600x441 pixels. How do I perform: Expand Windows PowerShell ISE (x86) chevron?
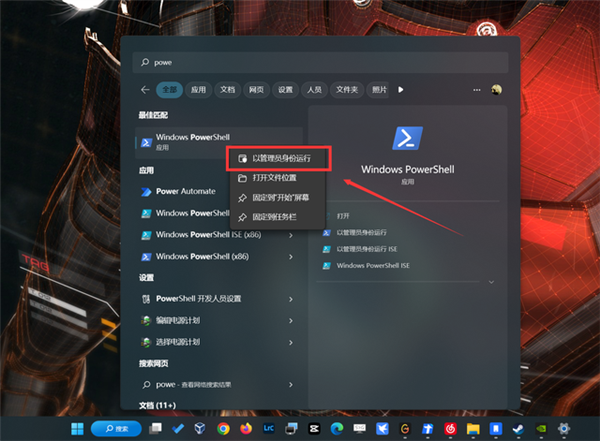coord(291,235)
